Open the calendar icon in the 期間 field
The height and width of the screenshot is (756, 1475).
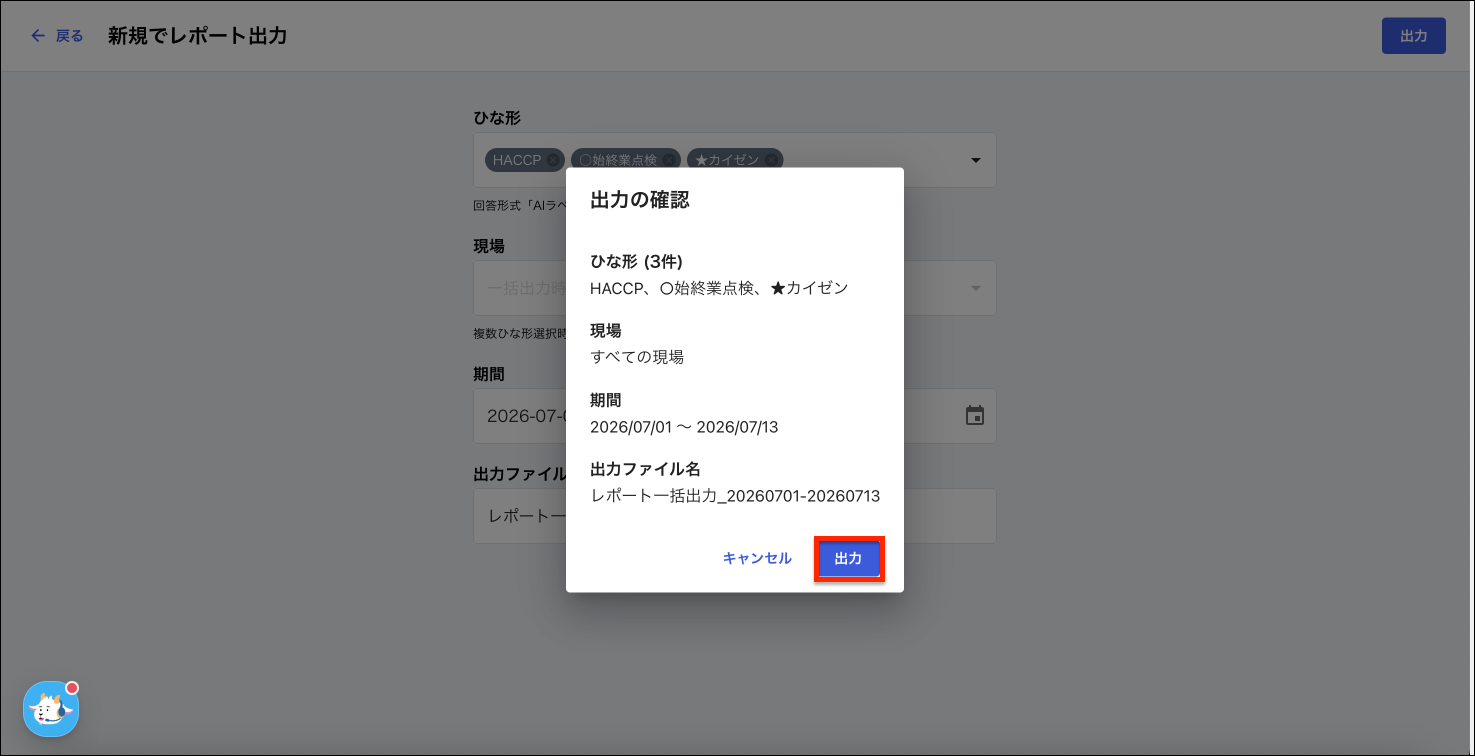click(x=975, y=416)
